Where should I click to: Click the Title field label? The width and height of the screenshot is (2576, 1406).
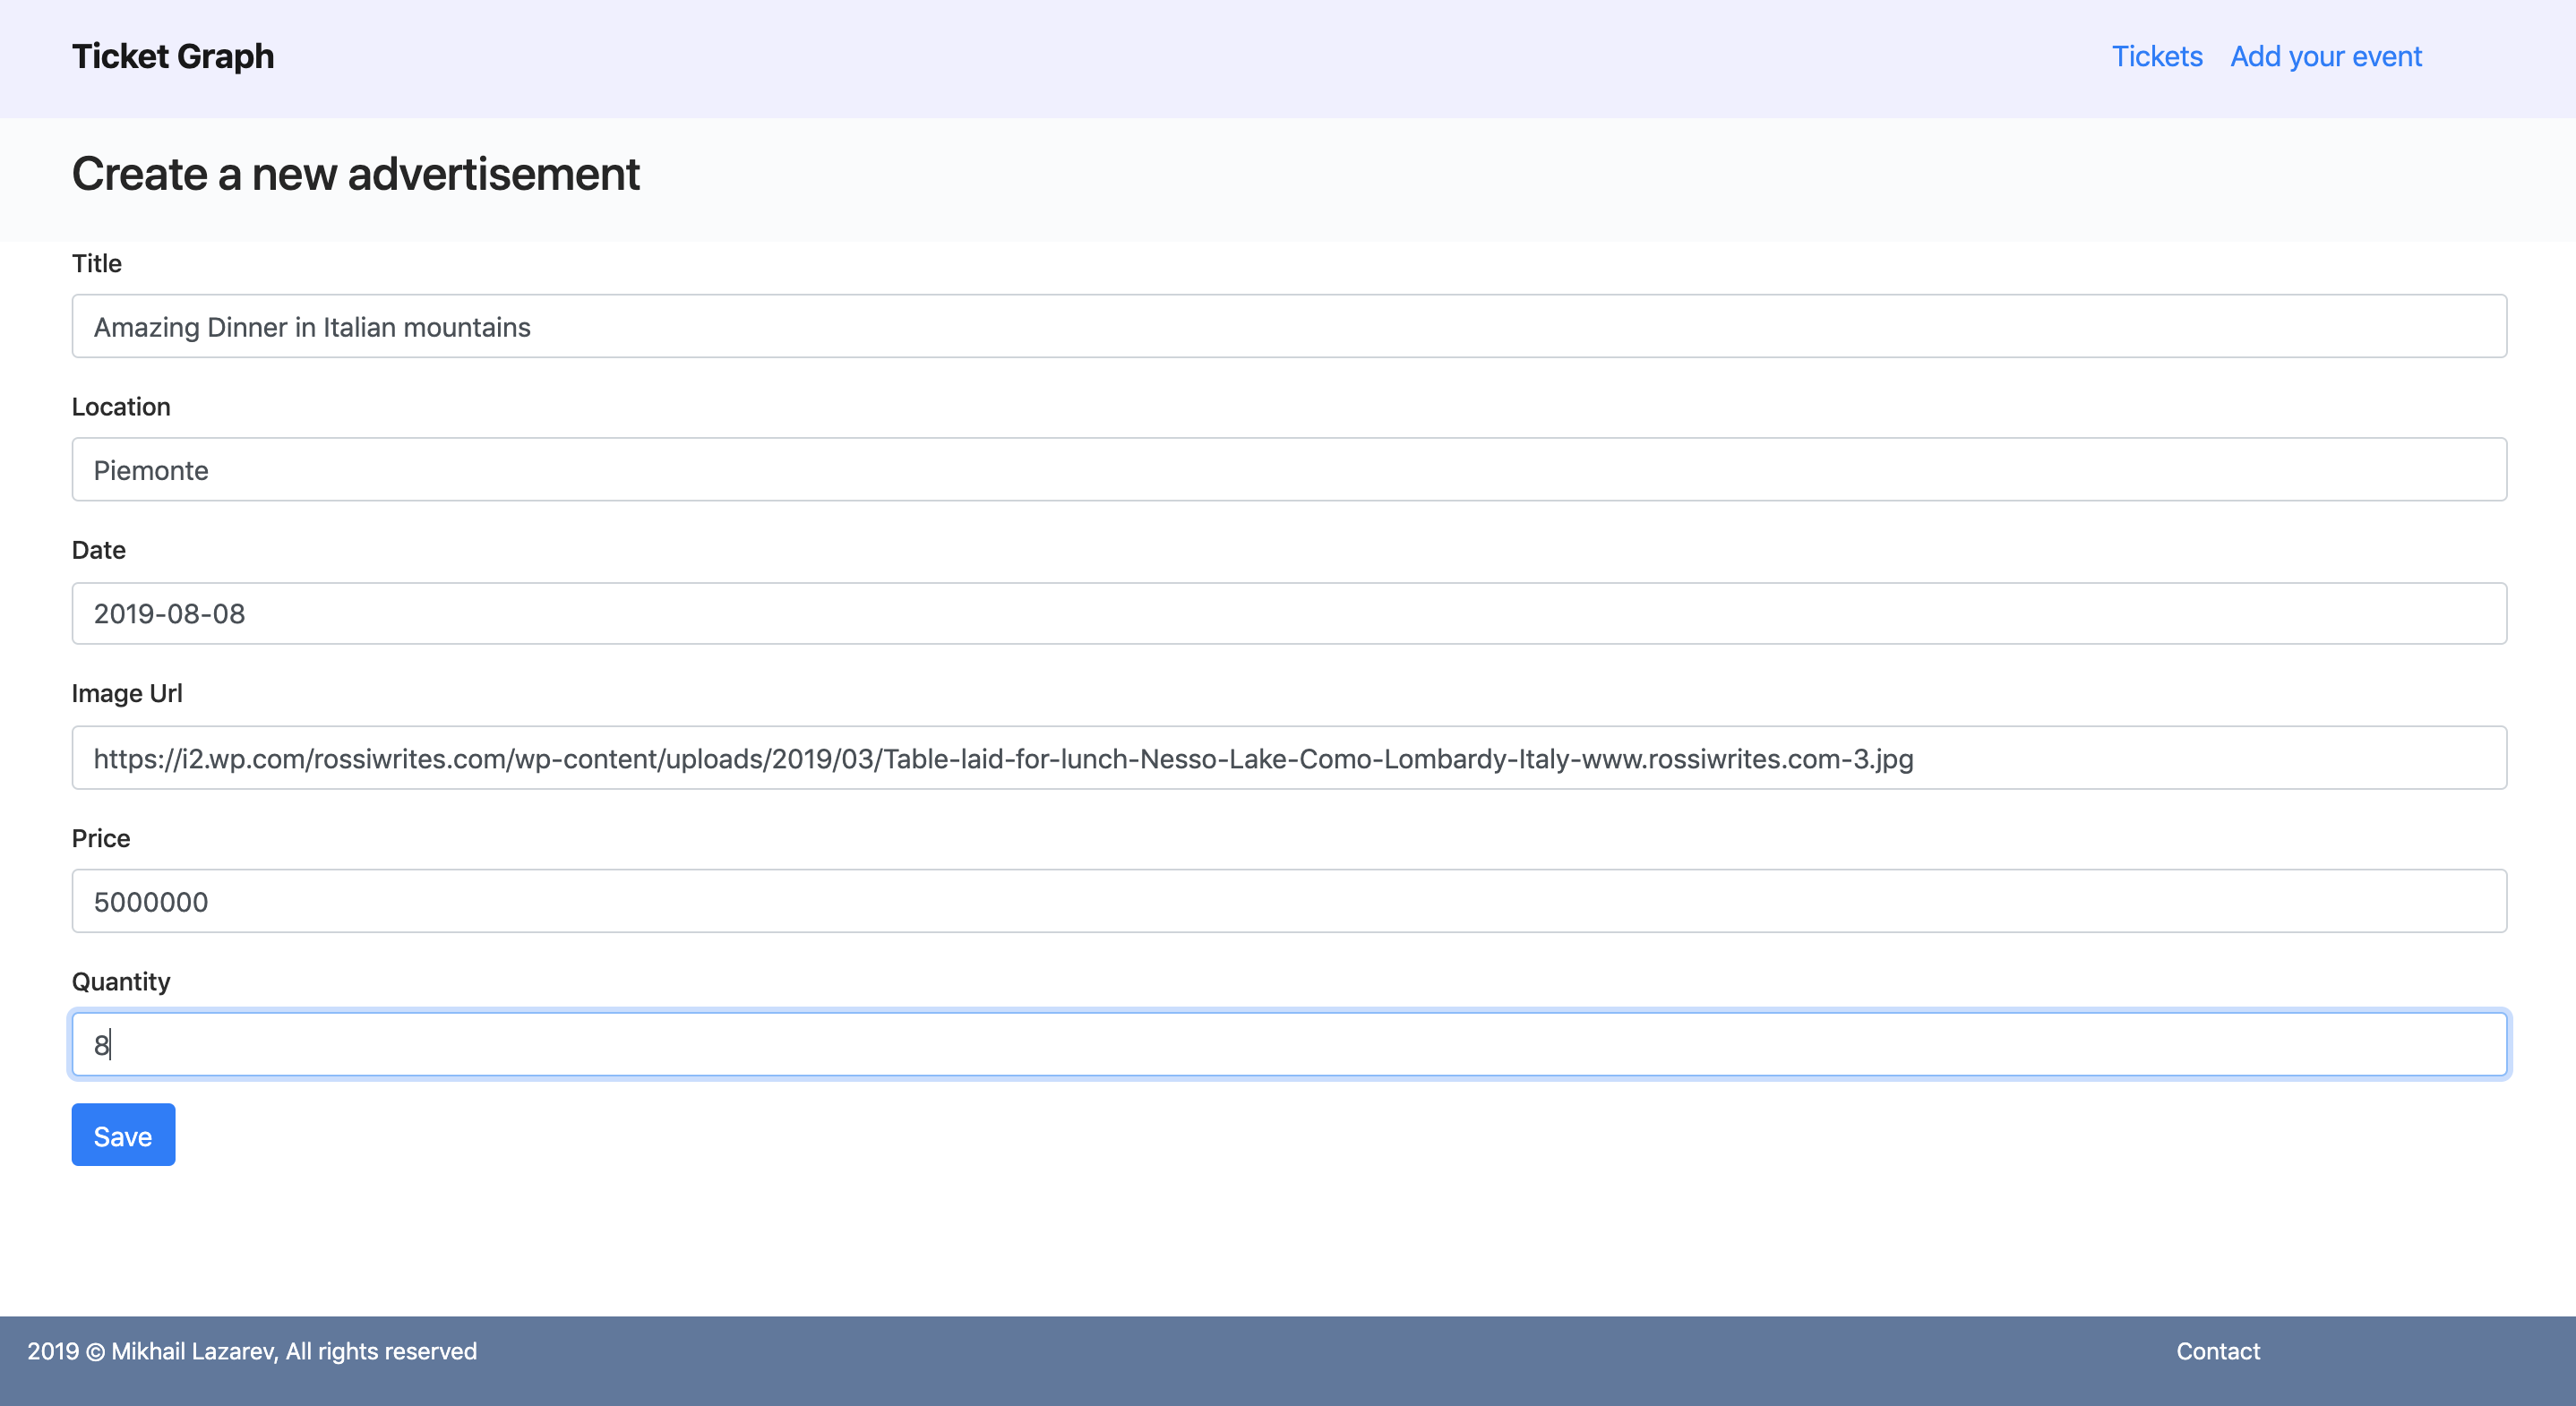97,263
